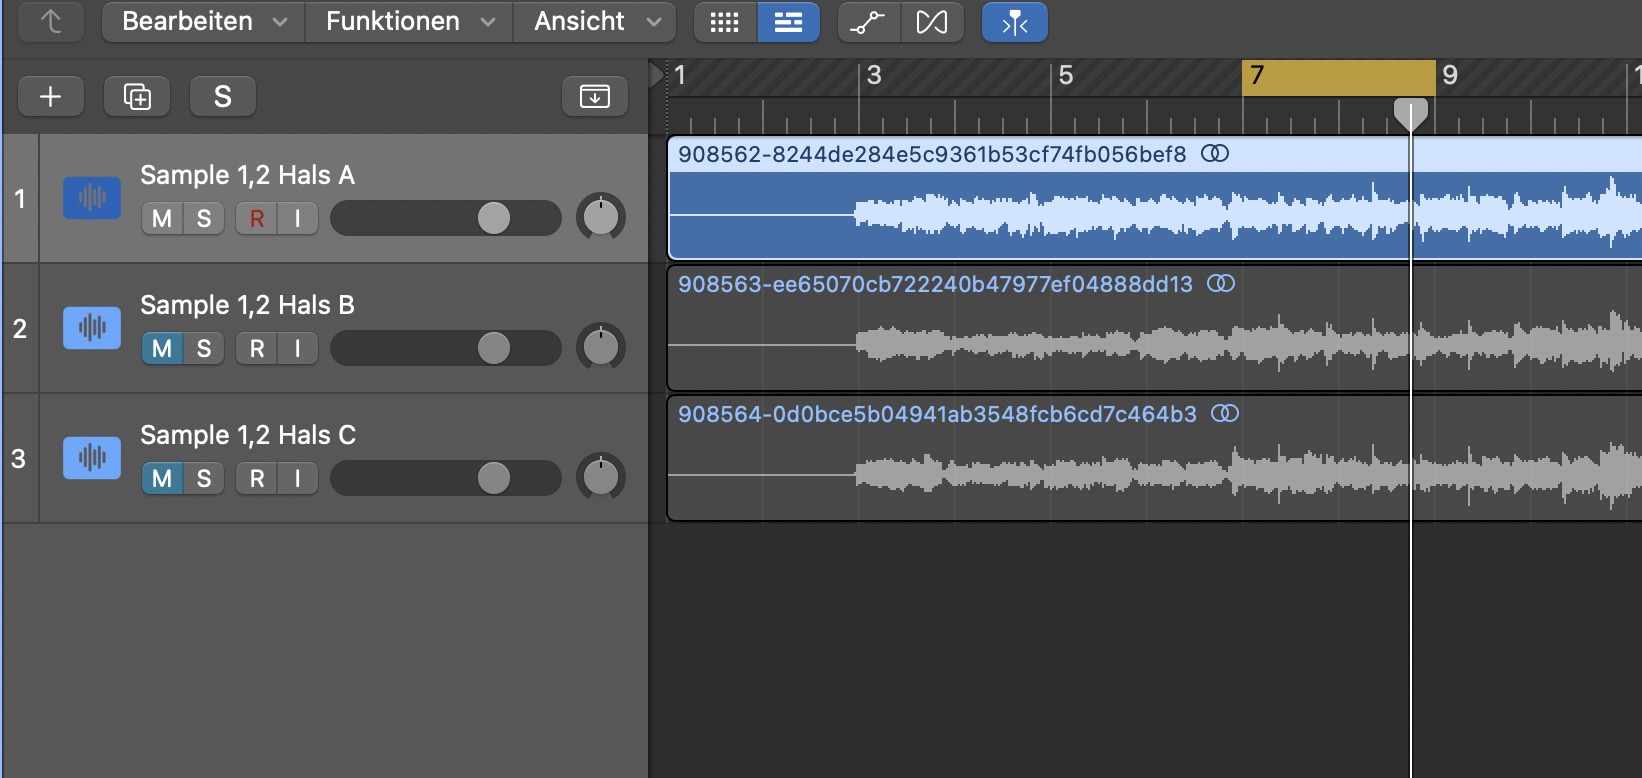Toggle the playhead catch button
1642x778 pixels.
[1014, 22]
